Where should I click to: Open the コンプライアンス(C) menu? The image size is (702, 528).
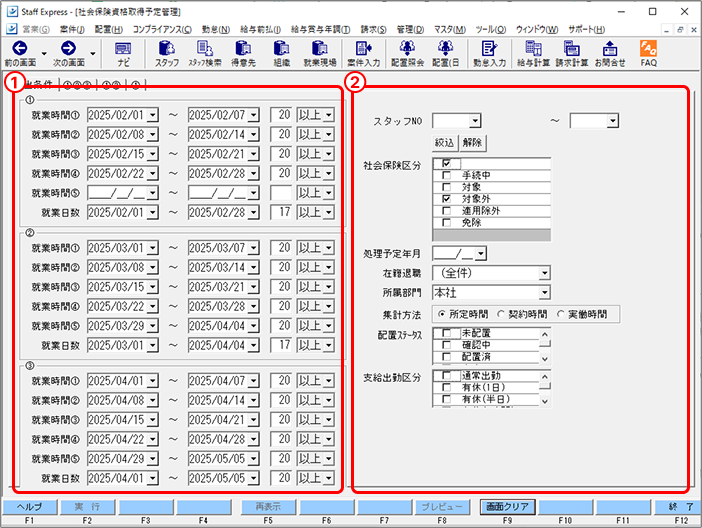coord(162,30)
